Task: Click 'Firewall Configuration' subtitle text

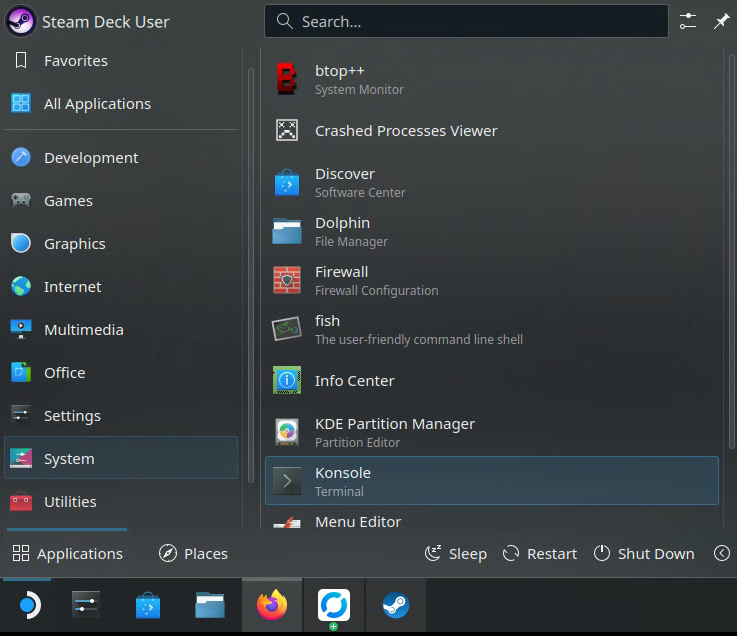Action: (376, 291)
